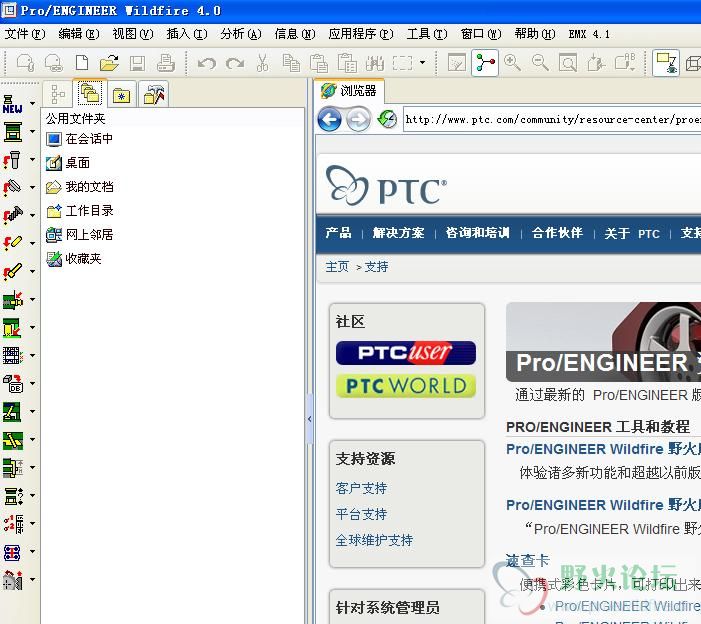The height and width of the screenshot is (624, 701).
Task: Expand the dropdown beside the EMX DB icon
Action: coord(32,384)
